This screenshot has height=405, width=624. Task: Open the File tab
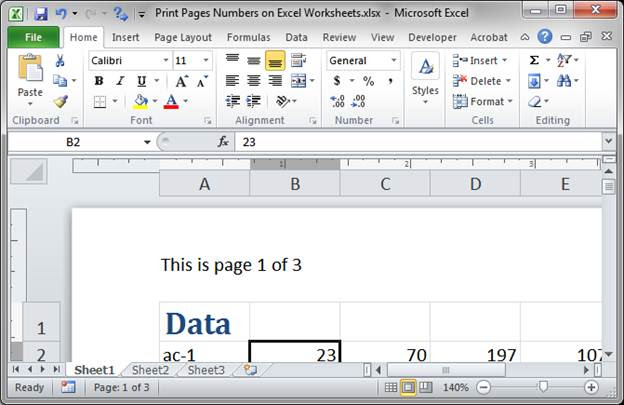pos(33,37)
